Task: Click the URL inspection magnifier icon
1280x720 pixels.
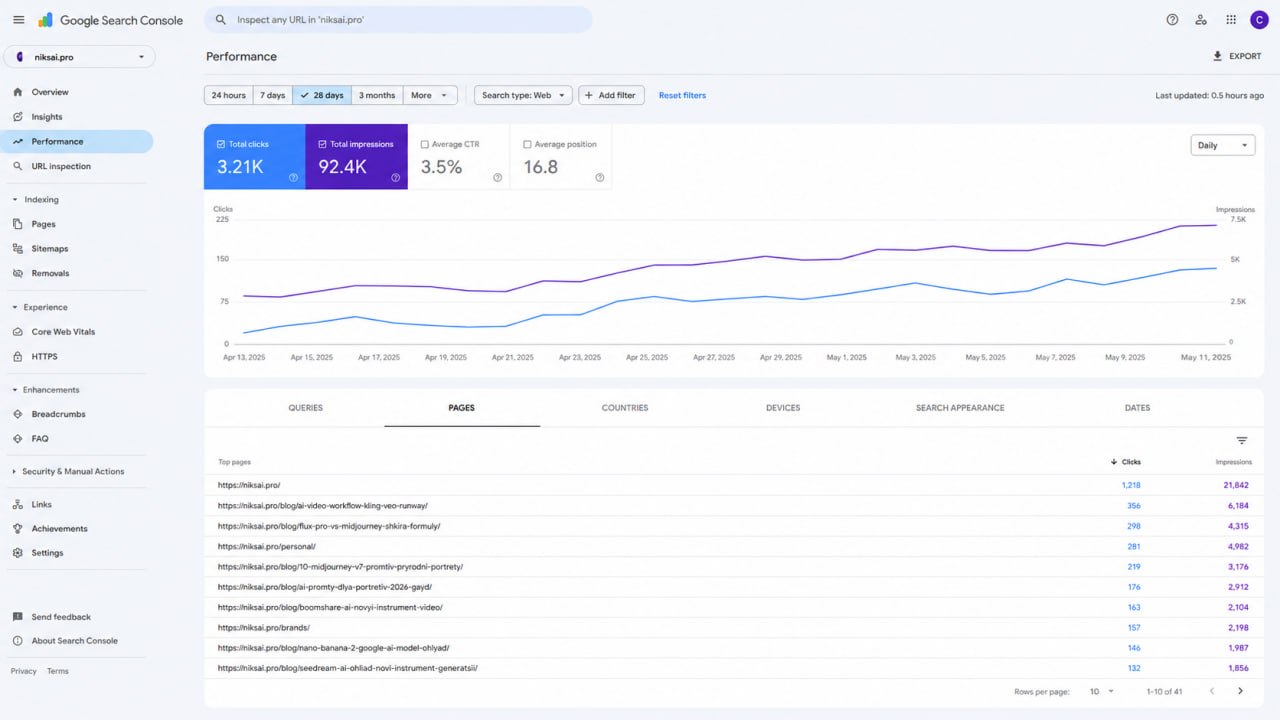Action: [x=18, y=166]
